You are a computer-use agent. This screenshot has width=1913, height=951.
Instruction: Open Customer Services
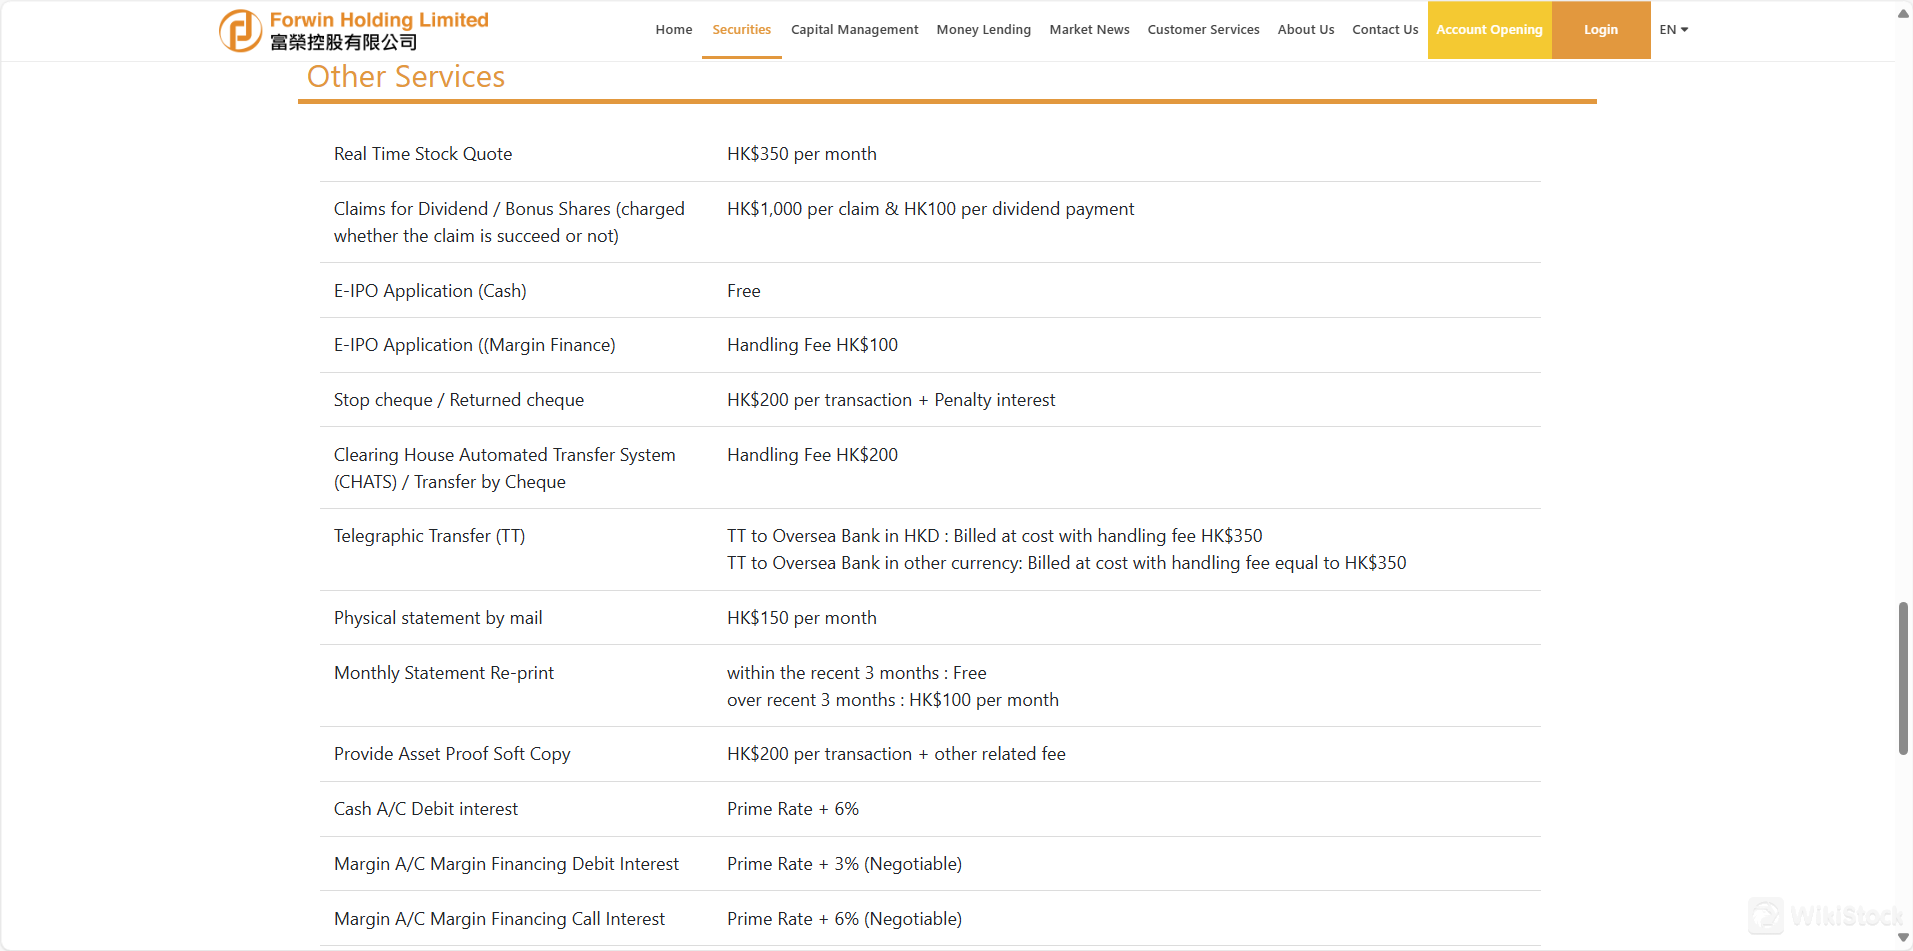tap(1203, 29)
